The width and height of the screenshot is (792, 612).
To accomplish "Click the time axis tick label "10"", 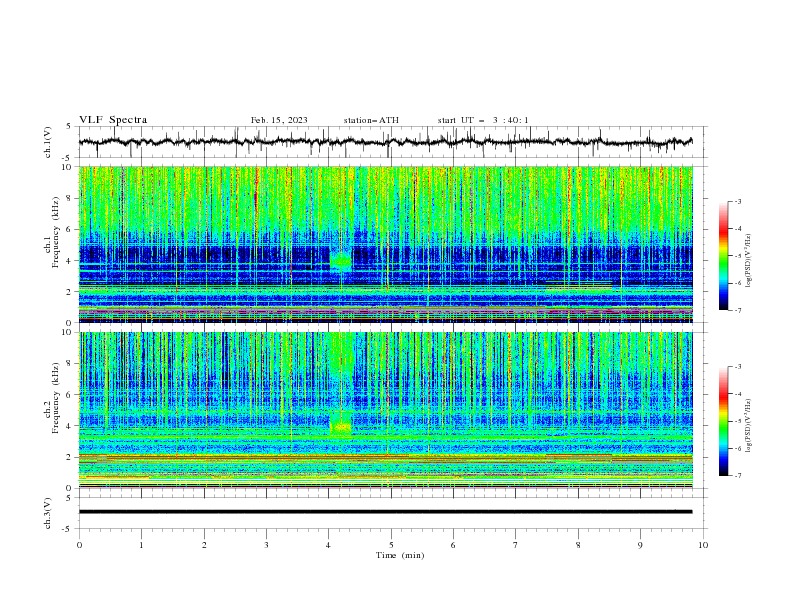I will pos(703,545).
